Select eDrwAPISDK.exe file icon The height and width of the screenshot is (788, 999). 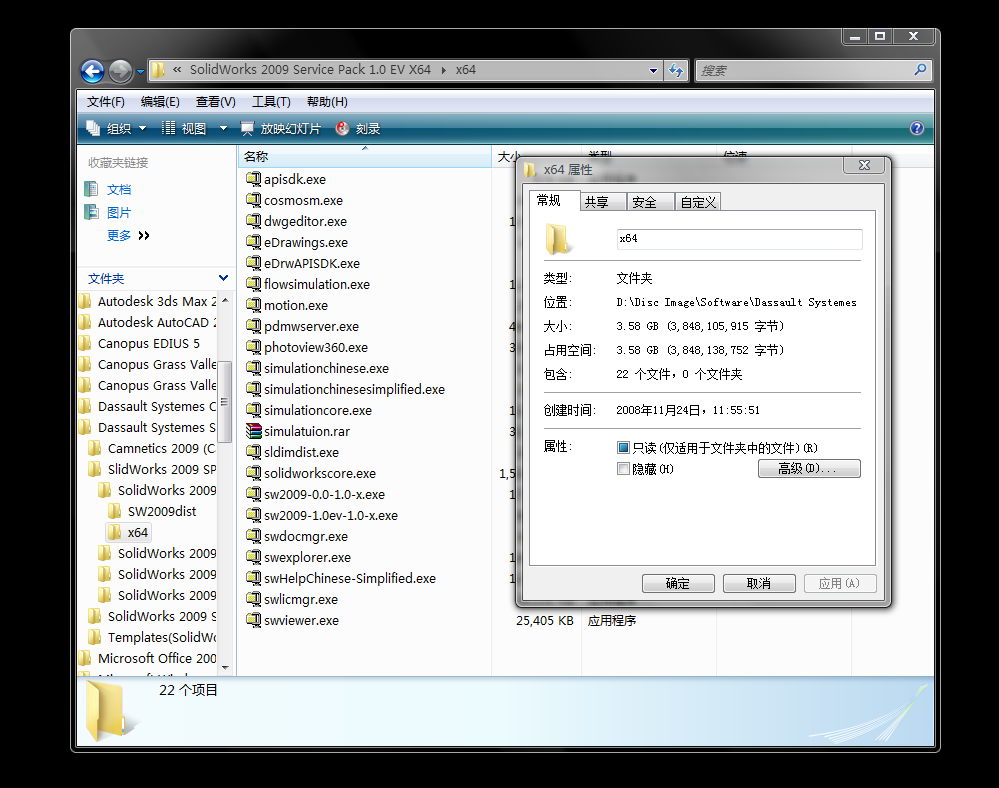tap(254, 263)
